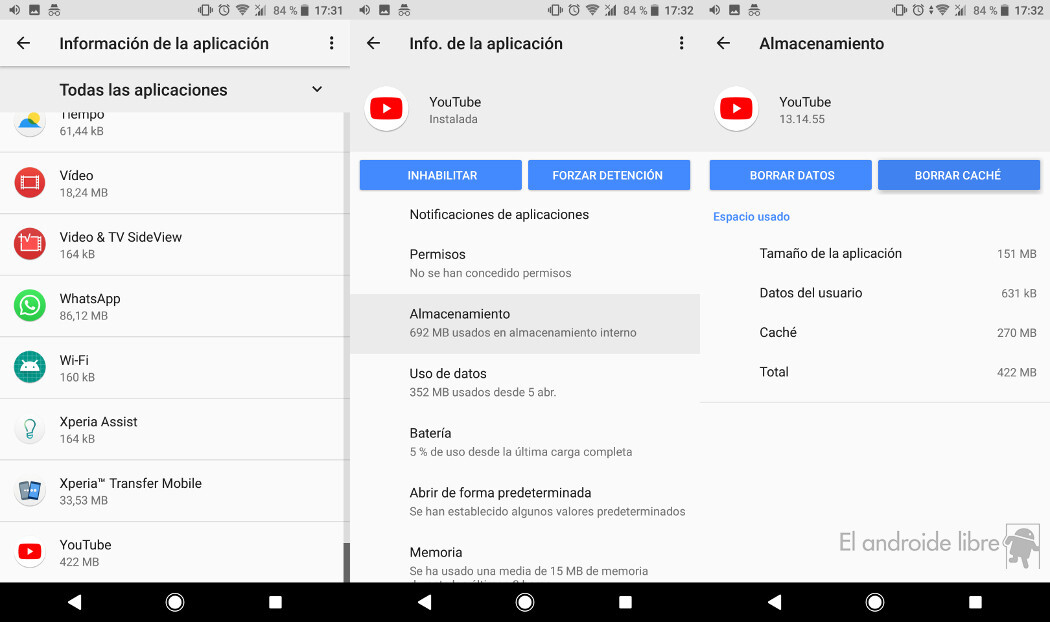This screenshot has height=622, width=1050.
Task: Go back from Info. de la aplicación screen
Action: [374, 44]
